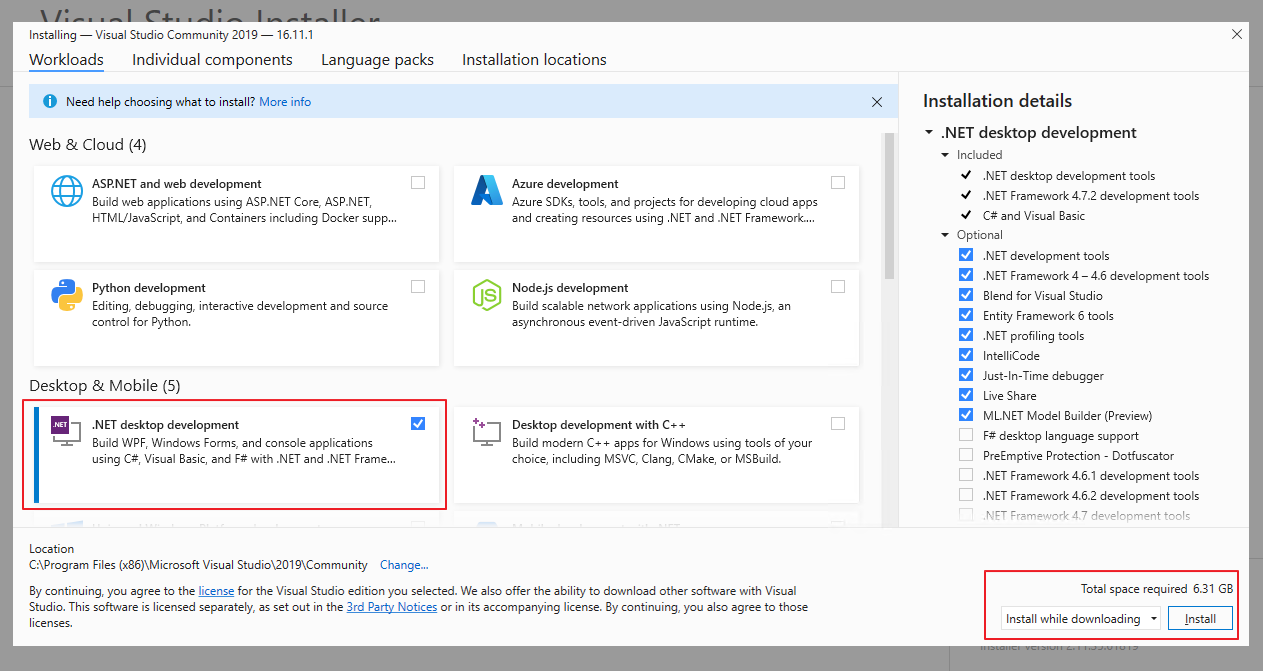Collapse the Optional components section
Image resolution: width=1263 pixels, height=671 pixels.
pyautogui.click(x=944, y=234)
